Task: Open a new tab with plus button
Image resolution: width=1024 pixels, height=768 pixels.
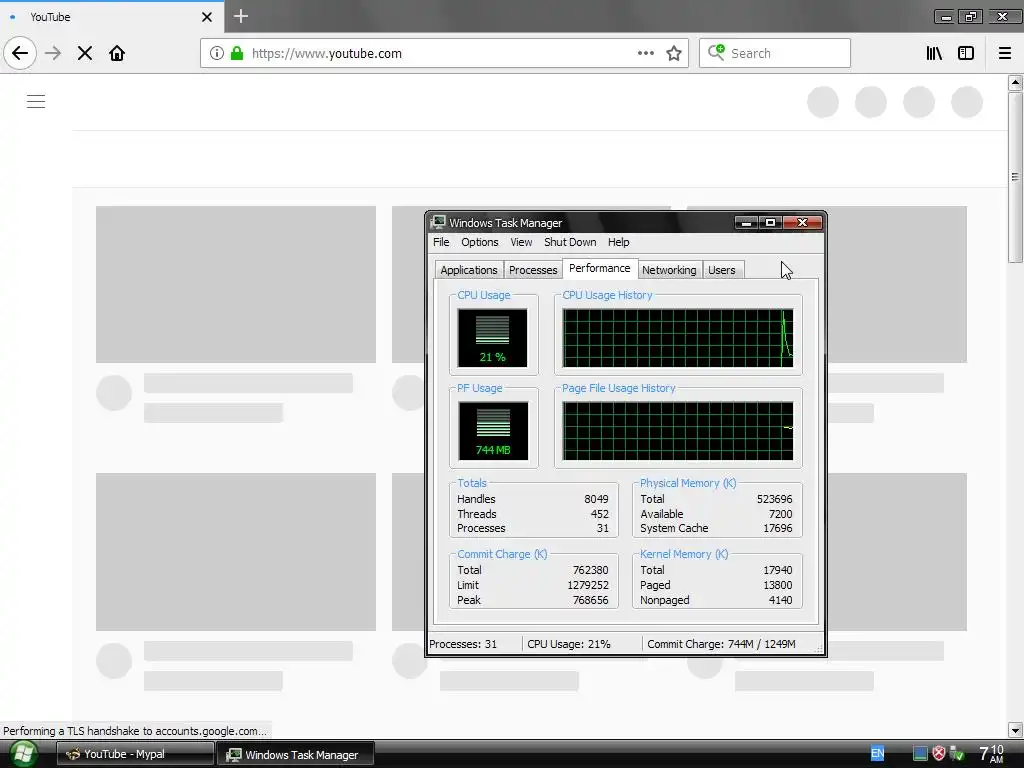Action: coord(241,16)
